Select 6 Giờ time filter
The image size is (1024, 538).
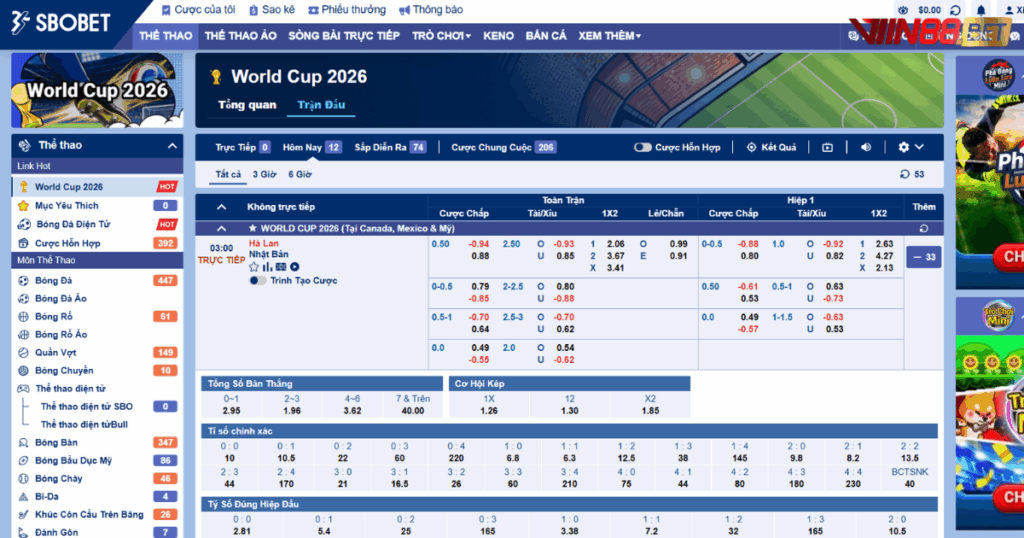[x=300, y=174]
